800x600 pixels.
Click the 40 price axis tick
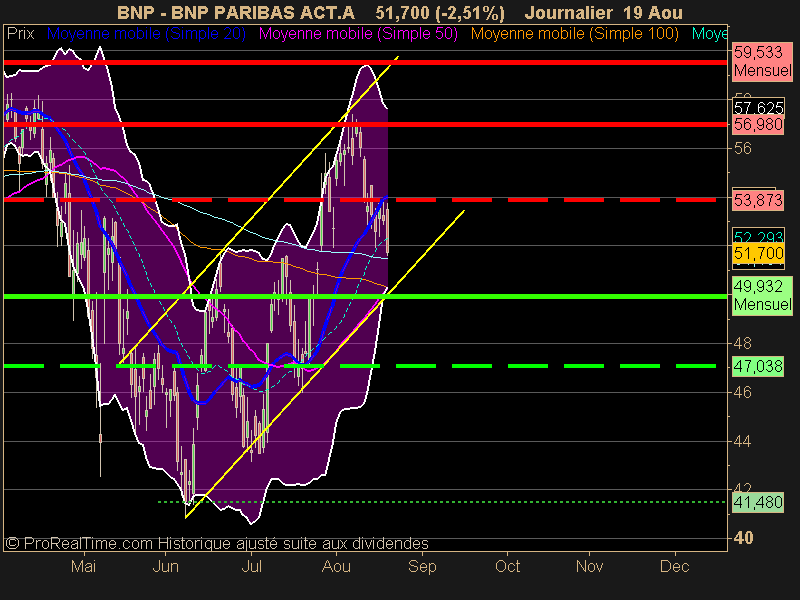coord(743,538)
